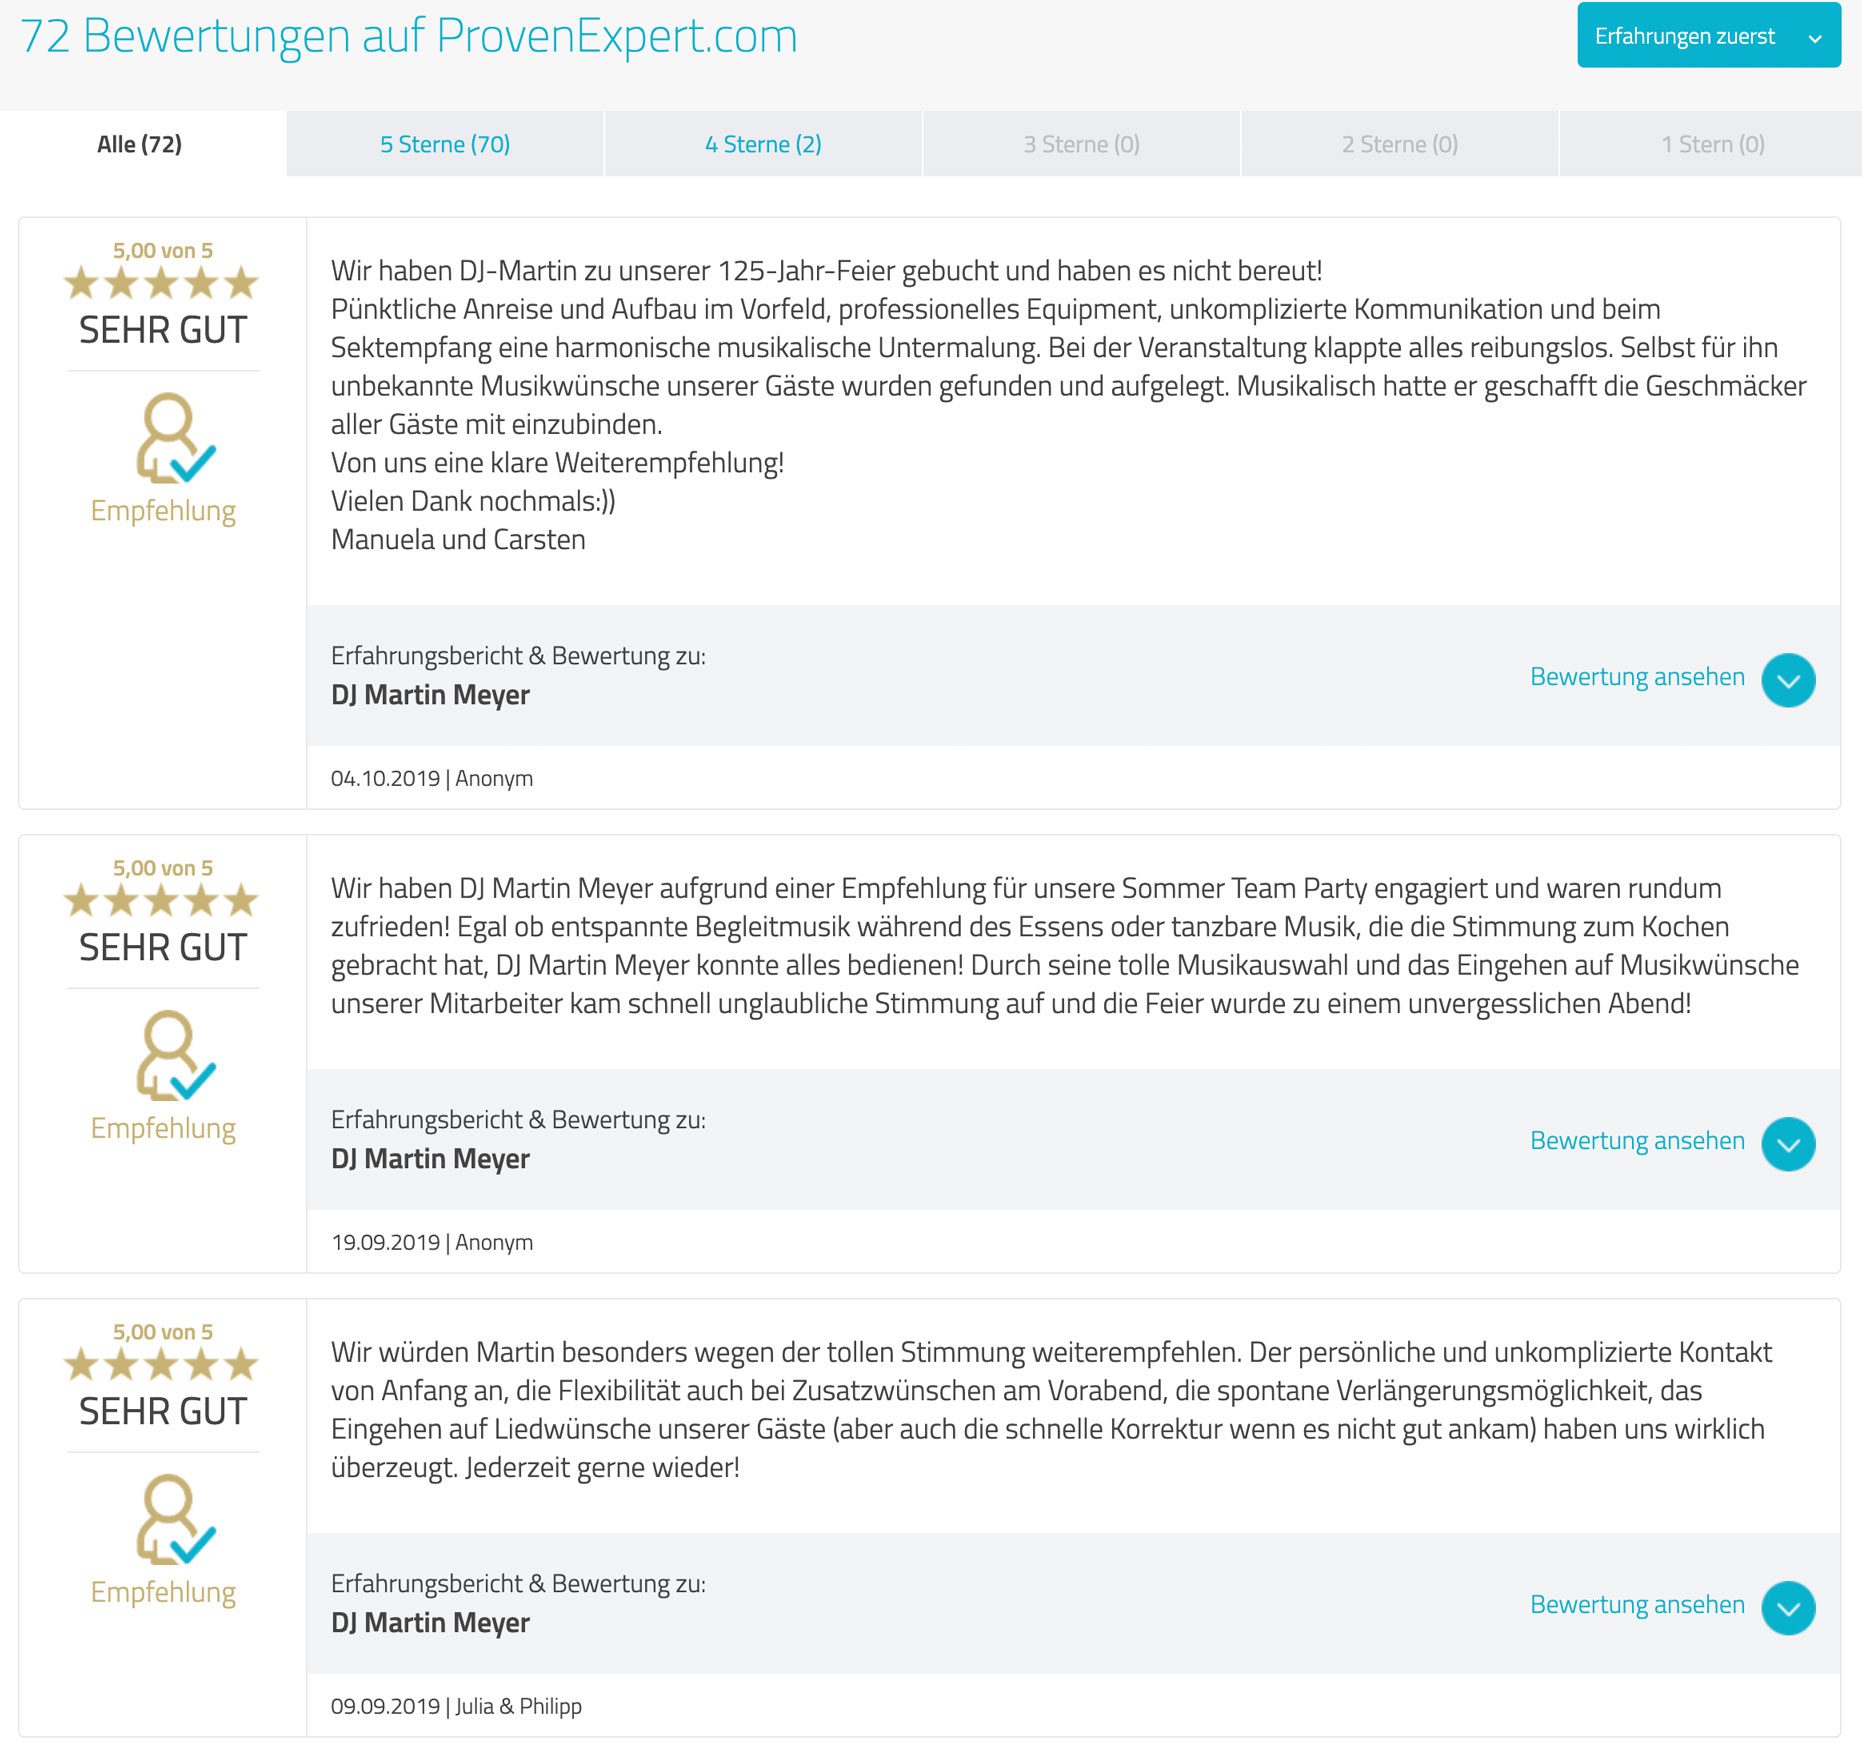Click 'DJ Martin Meyer' name in first review

point(430,695)
